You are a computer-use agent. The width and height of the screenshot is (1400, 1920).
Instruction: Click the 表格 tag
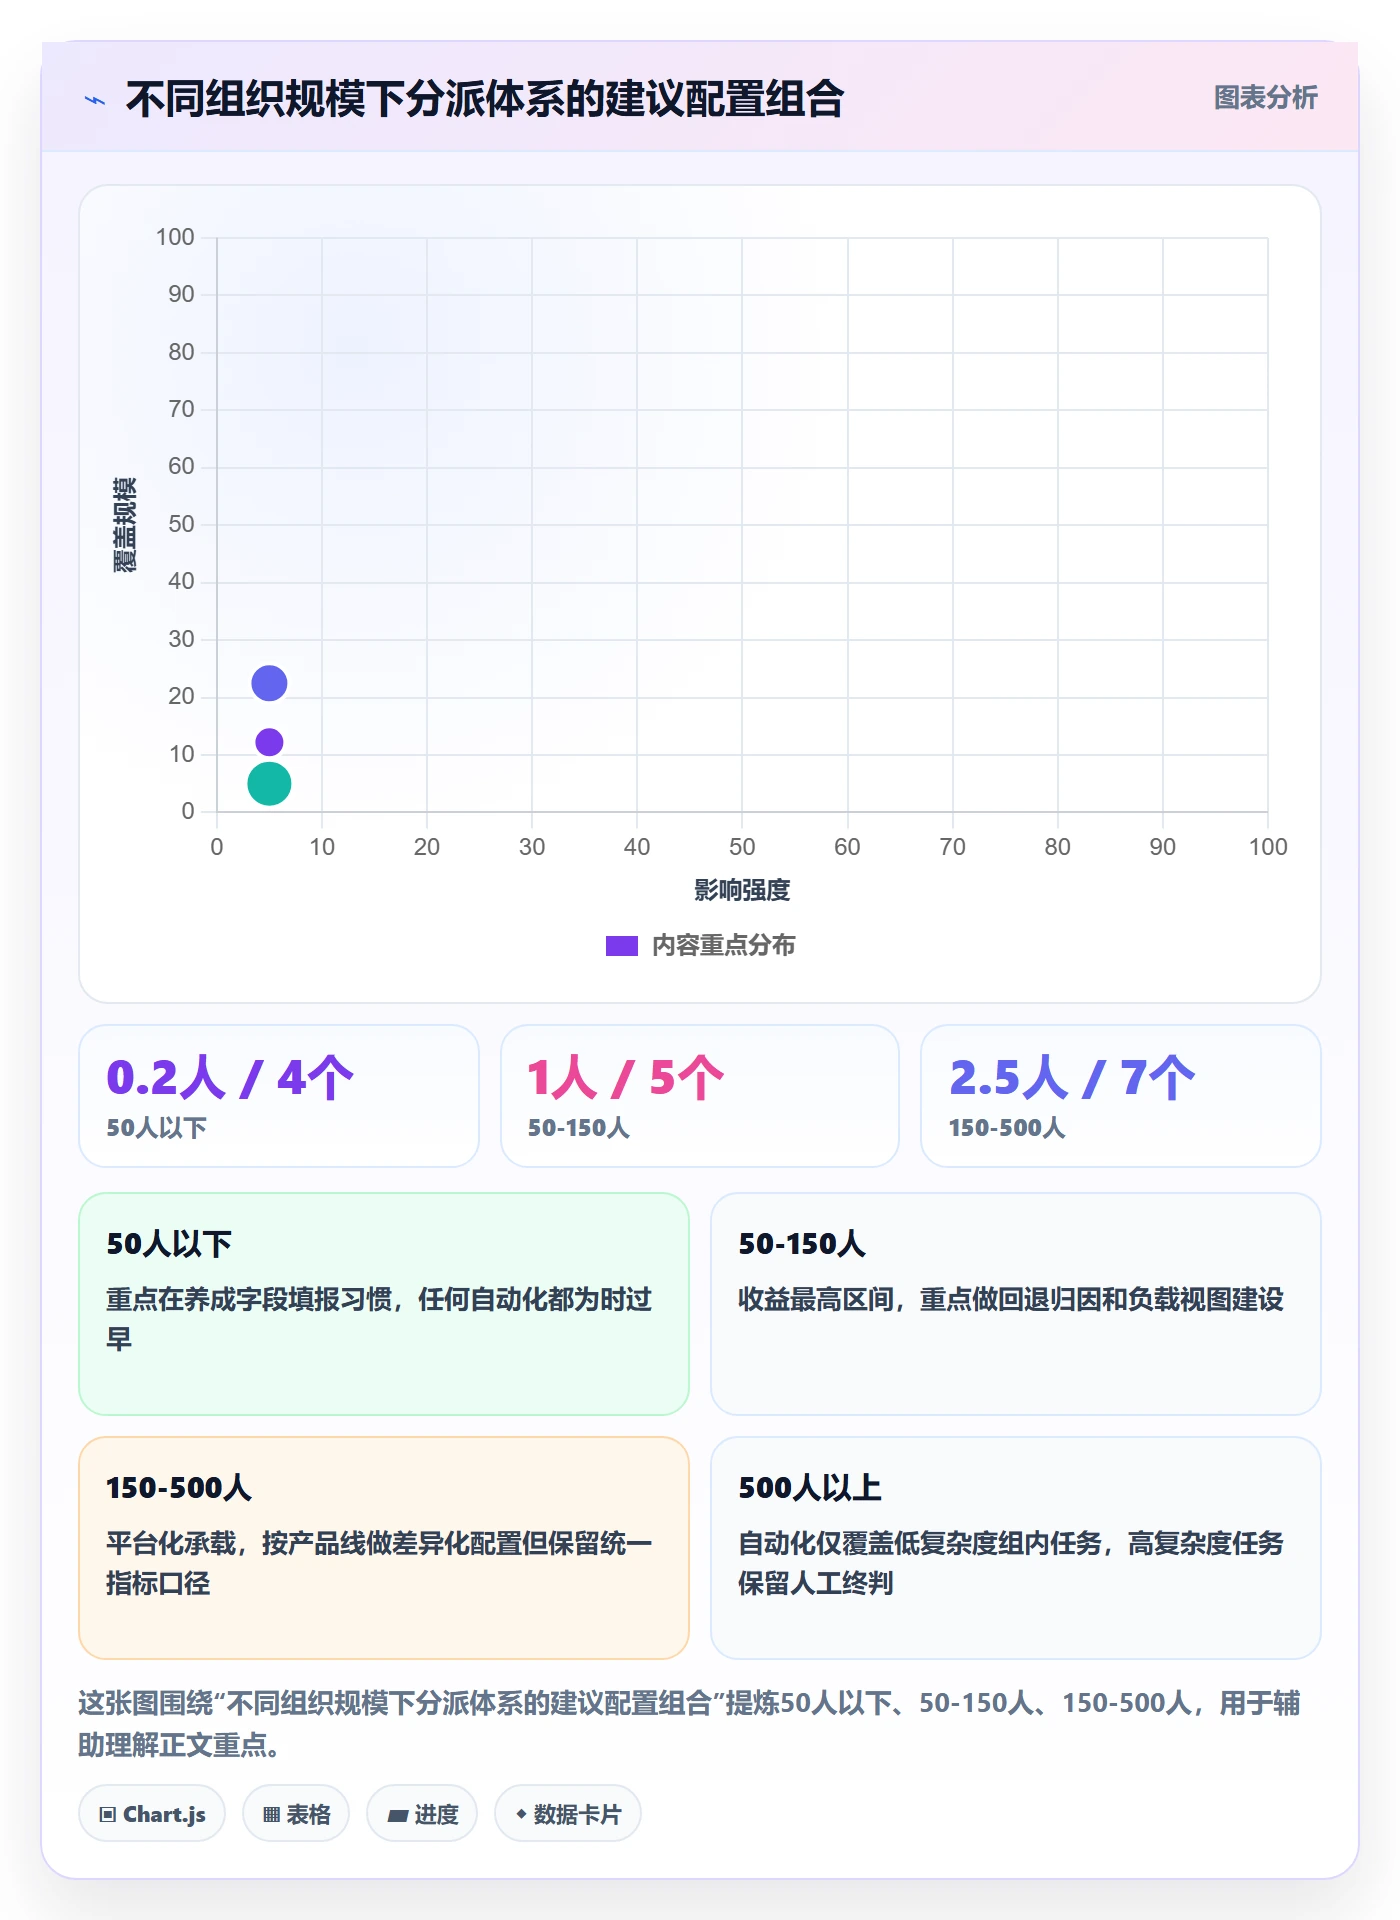point(296,1814)
